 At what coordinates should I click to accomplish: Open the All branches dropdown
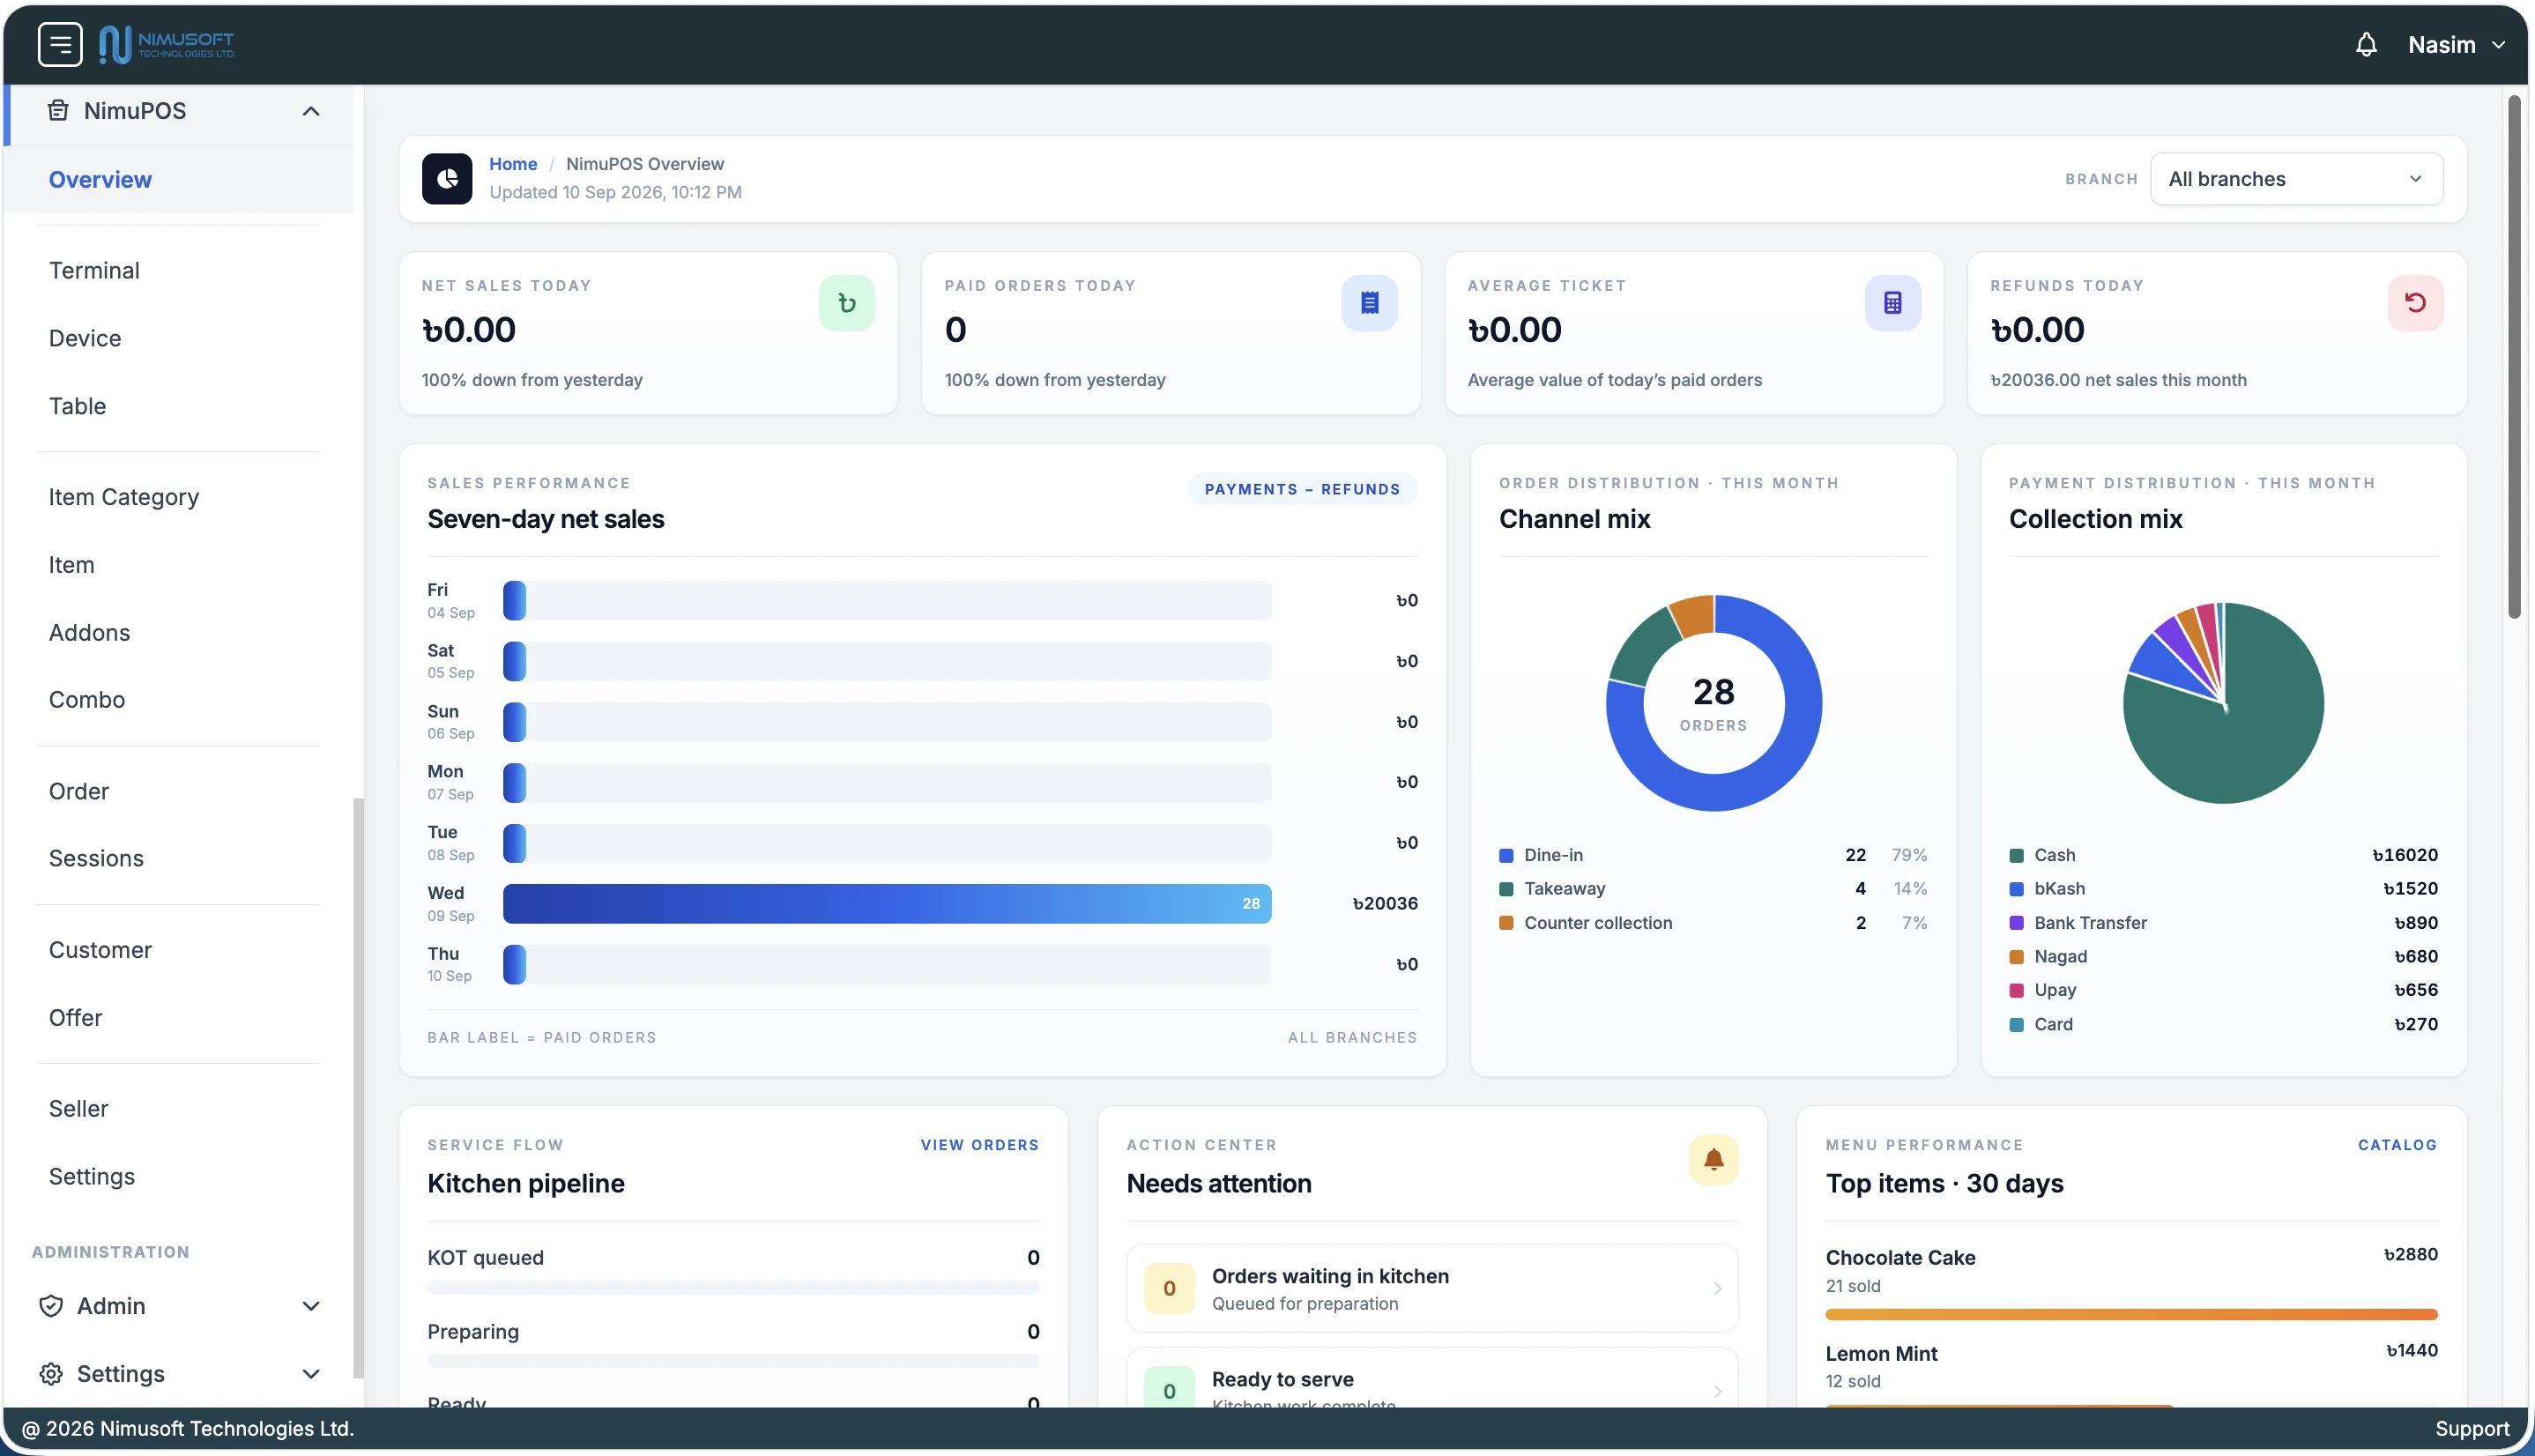[x=2296, y=179]
